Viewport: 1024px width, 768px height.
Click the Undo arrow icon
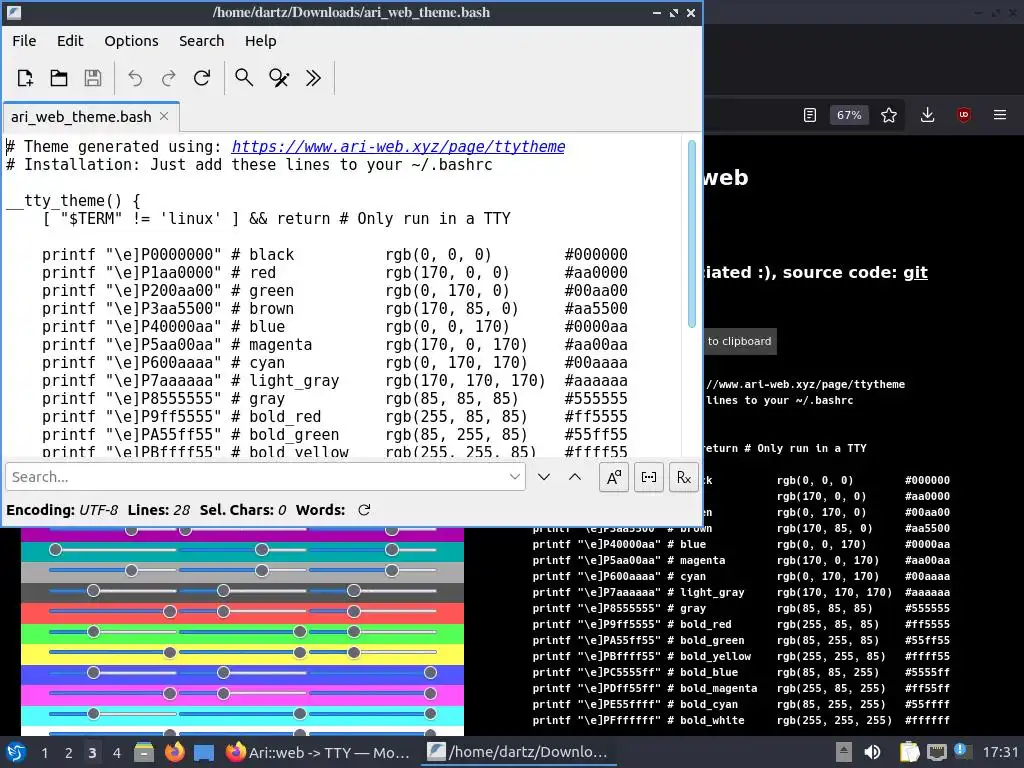click(x=135, y=78)
